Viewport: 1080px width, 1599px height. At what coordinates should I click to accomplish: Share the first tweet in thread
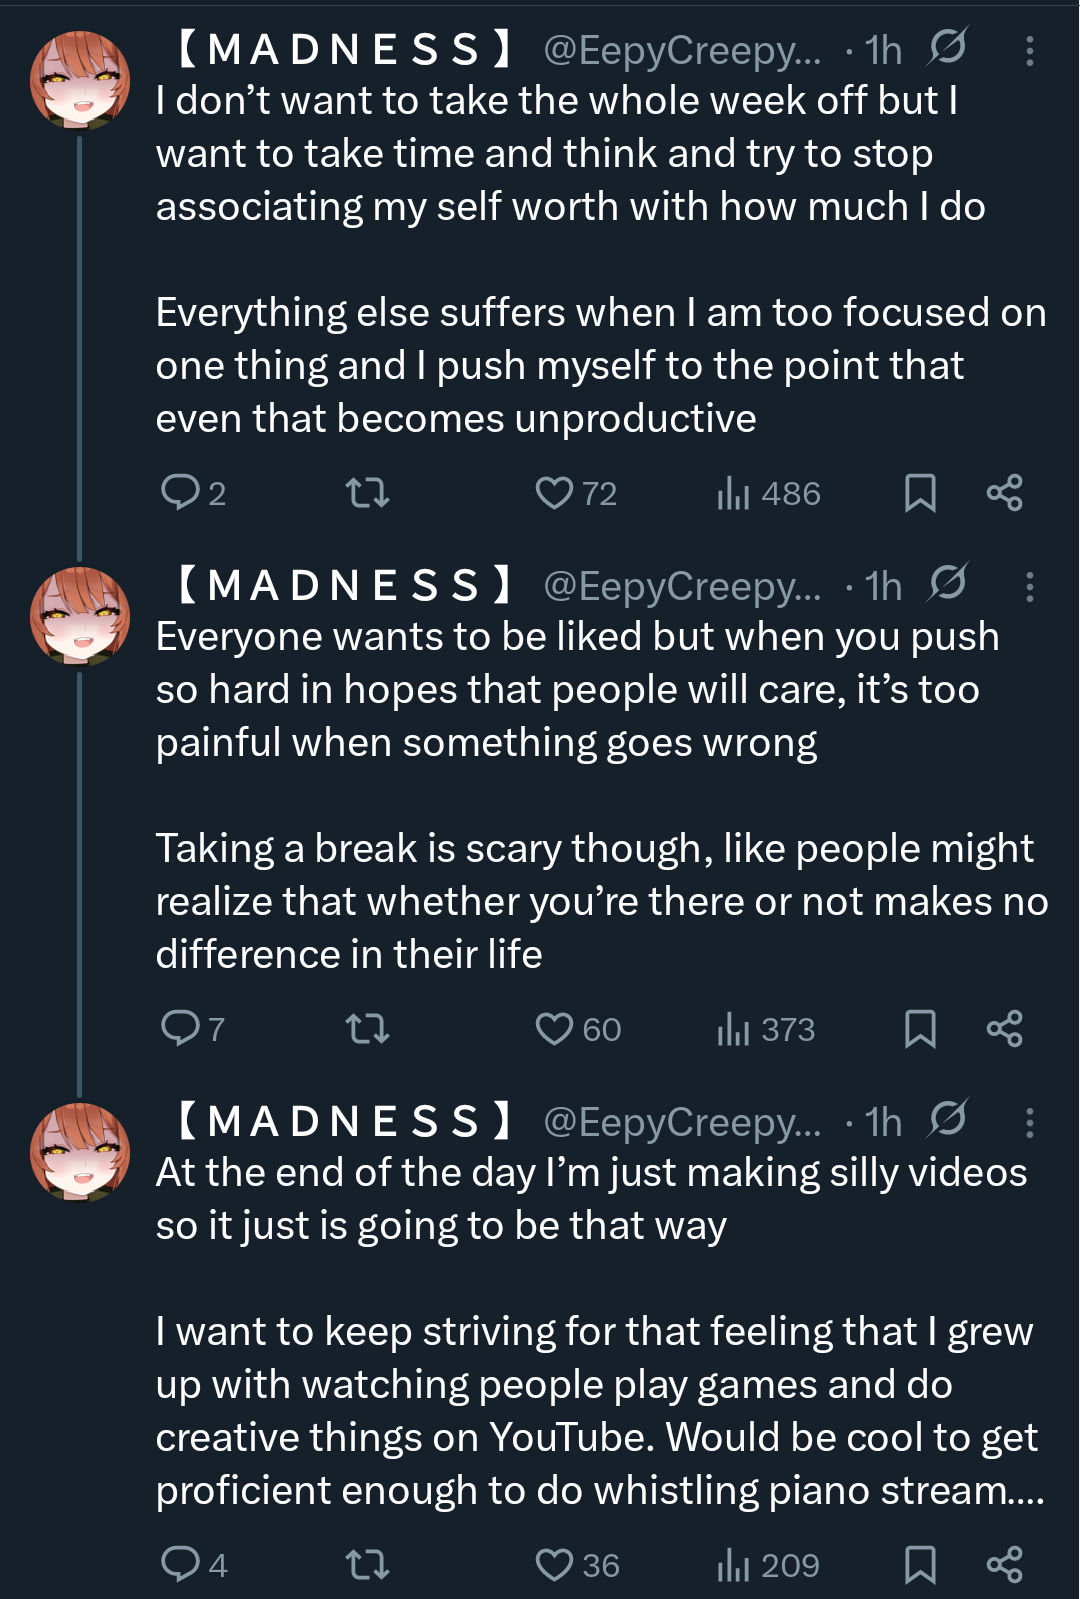(1004, 492)
